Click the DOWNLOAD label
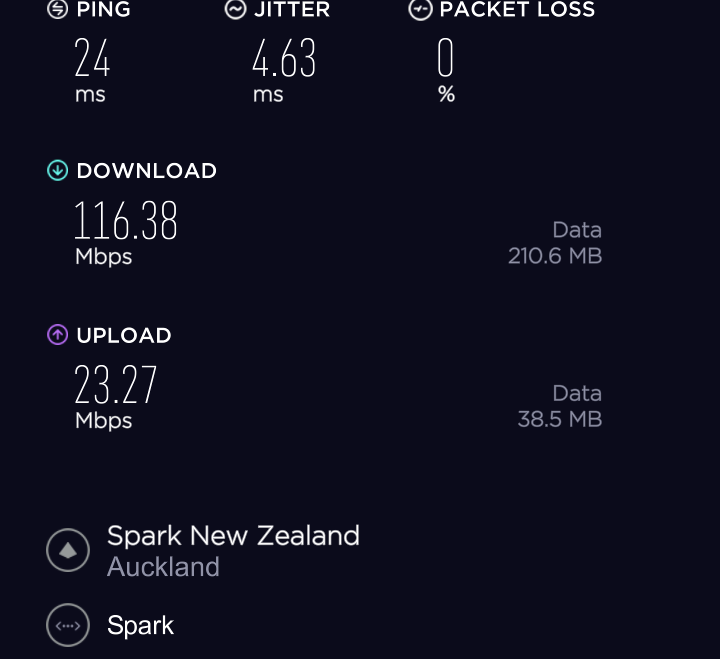 pyautogui.click(x=146, y=171)
